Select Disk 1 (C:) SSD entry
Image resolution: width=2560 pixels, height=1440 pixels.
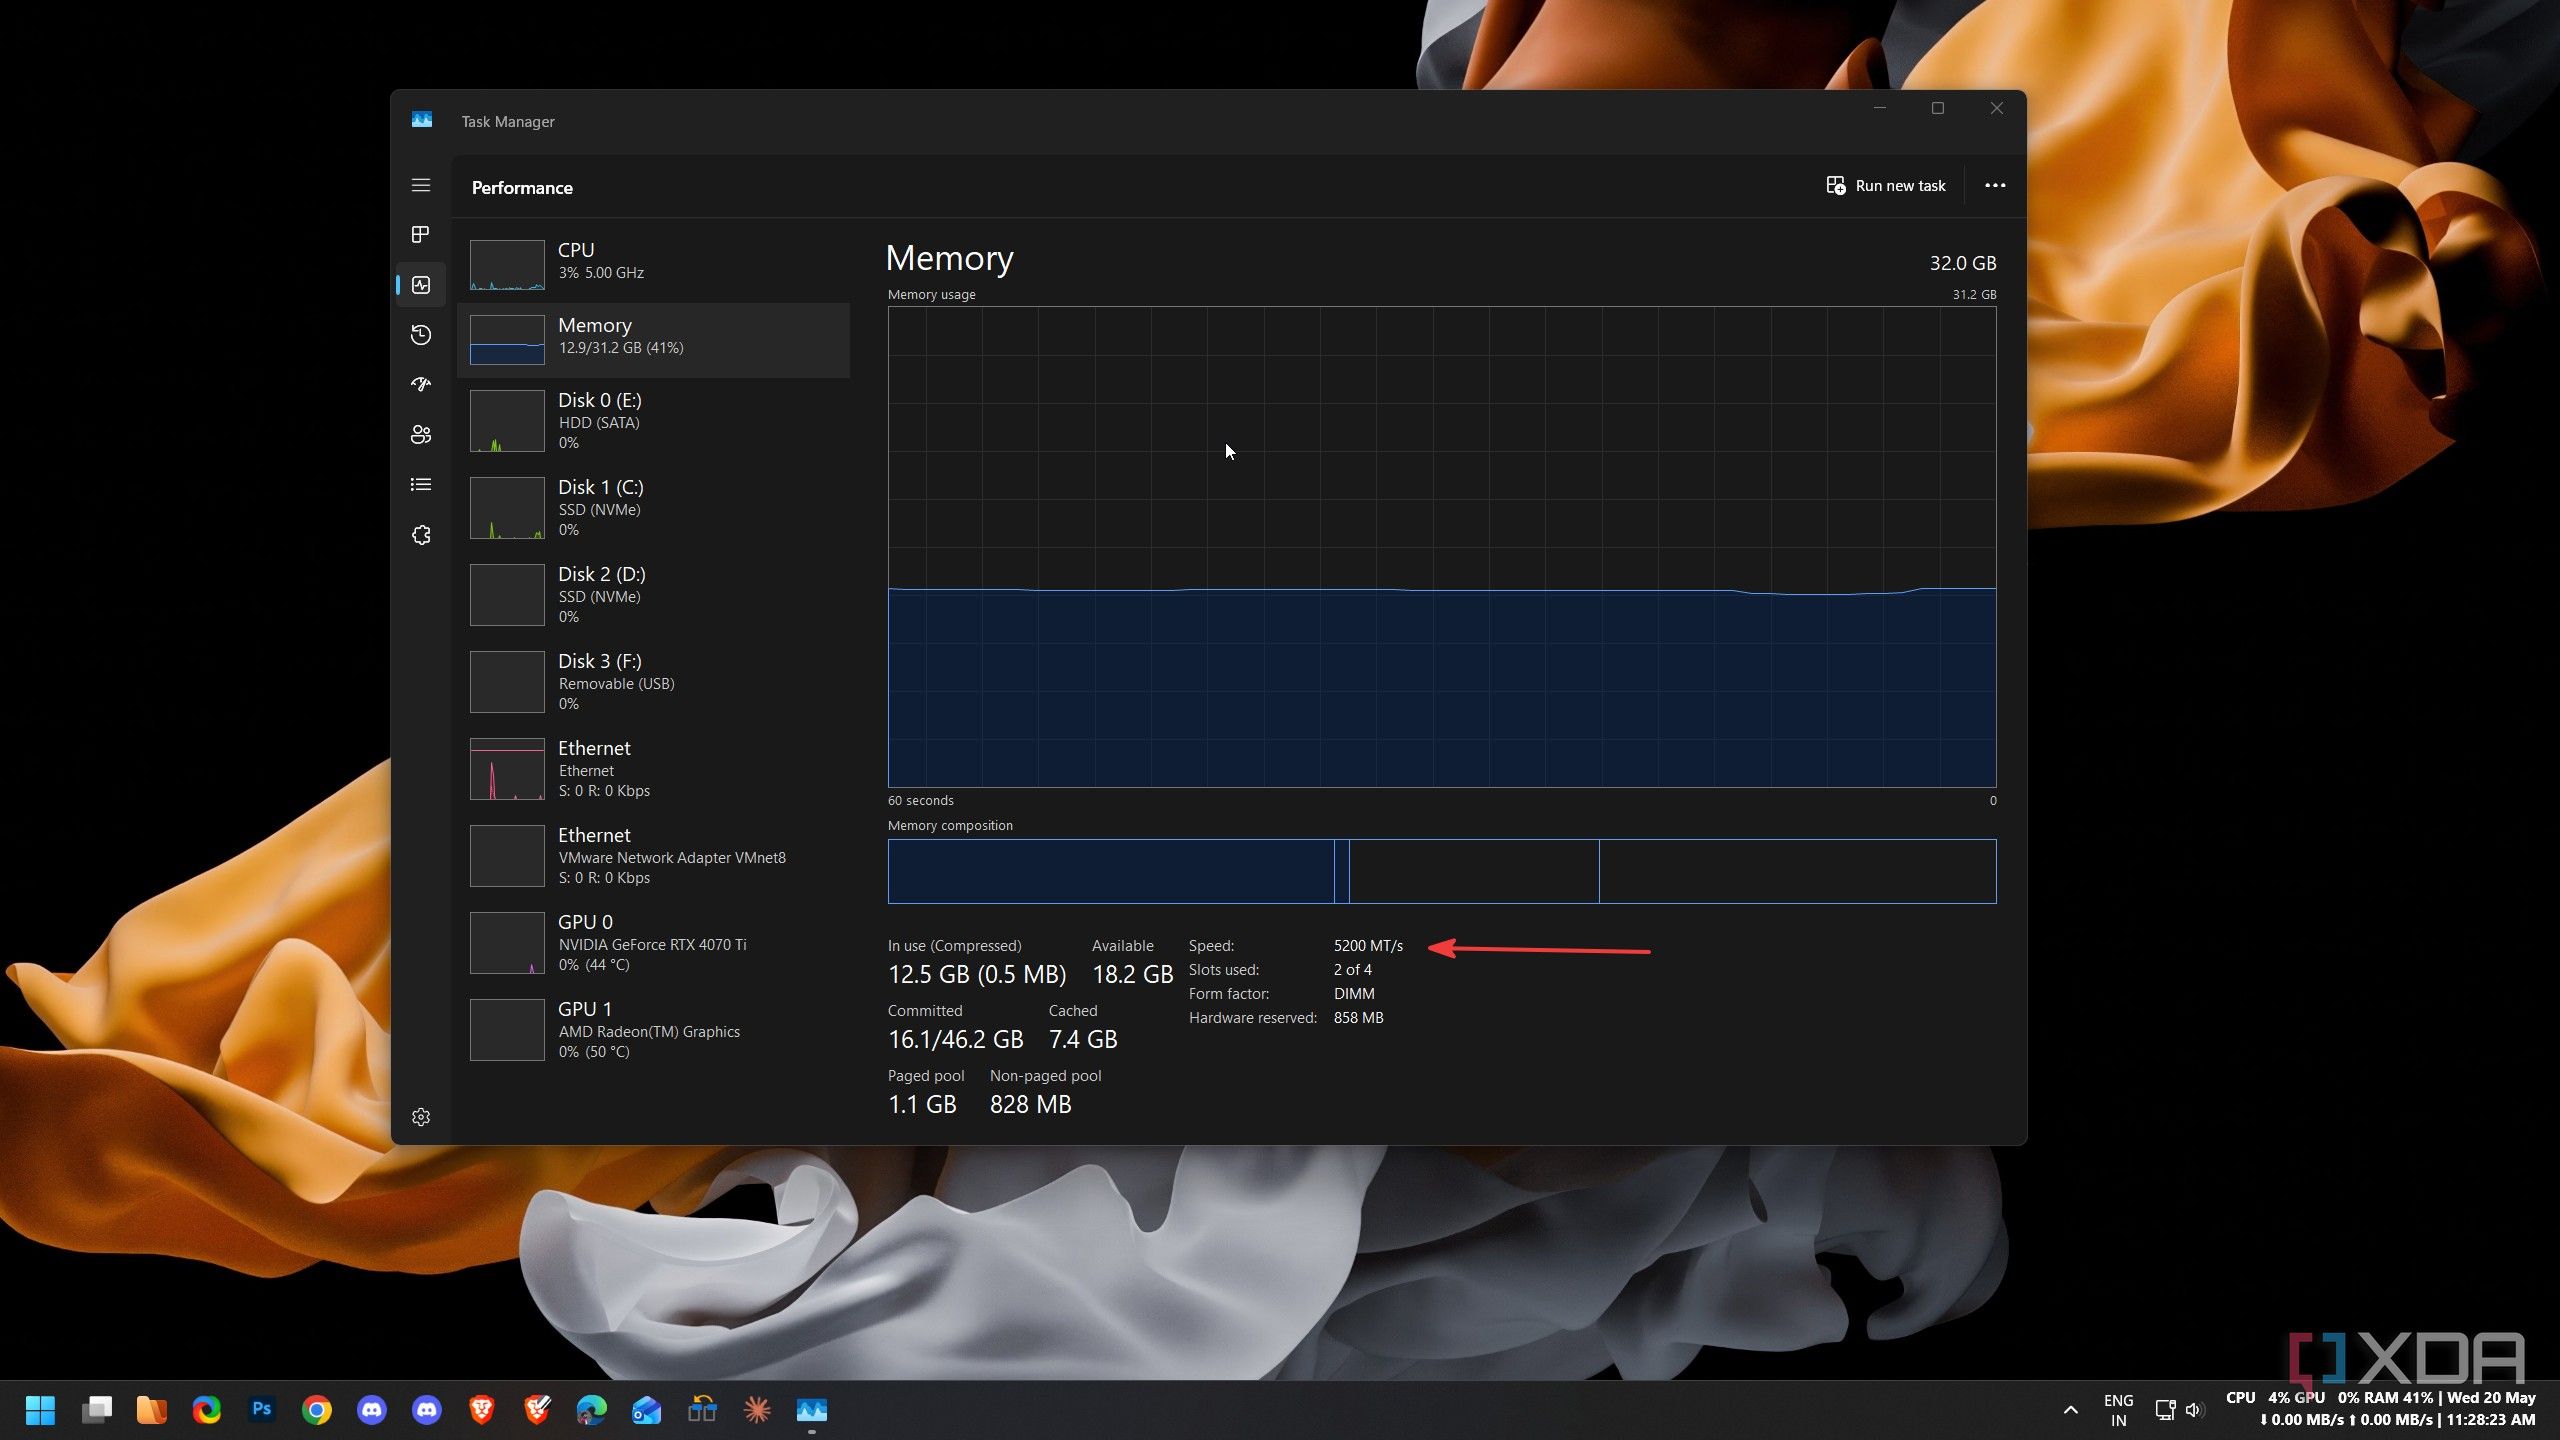pyautogui.click(x=654, y=508)
